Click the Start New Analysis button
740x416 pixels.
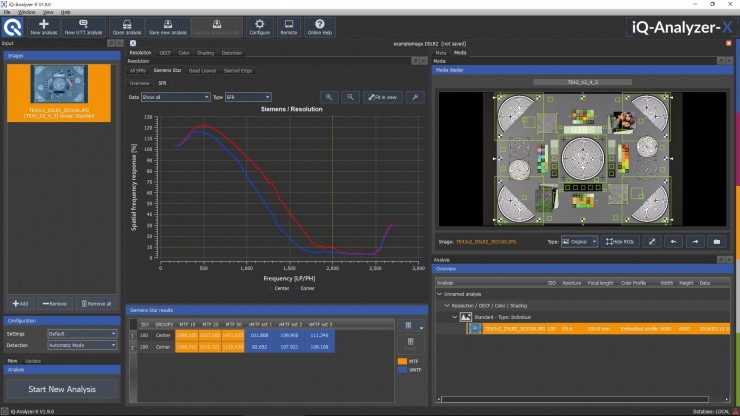pyautogui.click(x=62, y=389)
